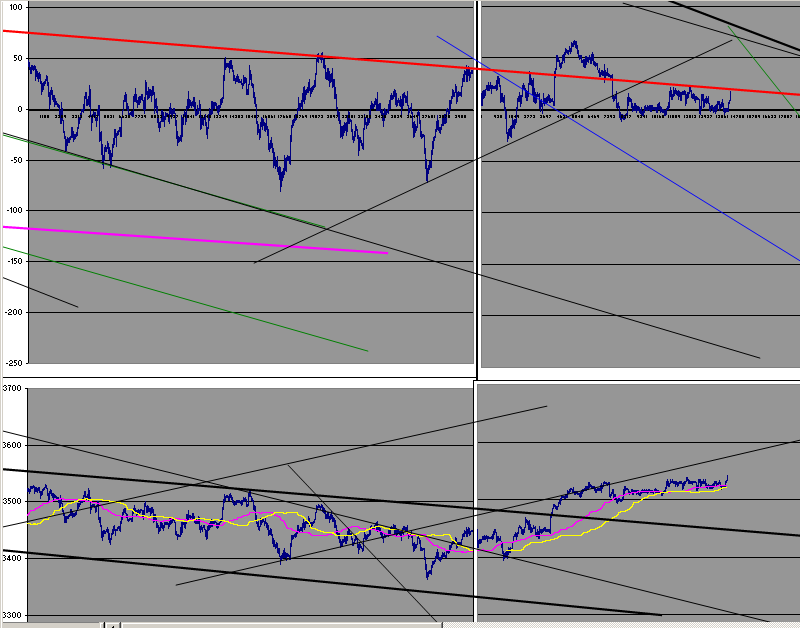
Task: Click the "-50" axis label in the upper left chart
Action: (15, 160)
